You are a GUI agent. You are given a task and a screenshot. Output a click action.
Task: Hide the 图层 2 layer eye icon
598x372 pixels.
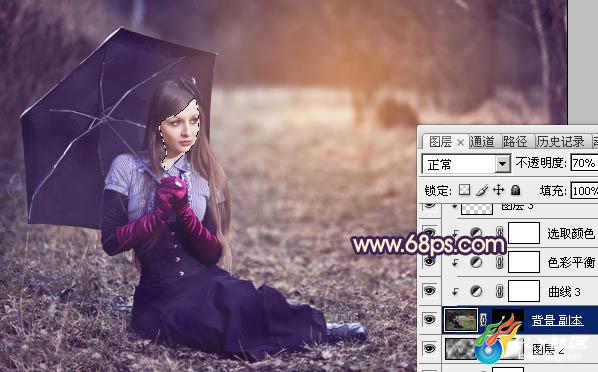point(429,348)
